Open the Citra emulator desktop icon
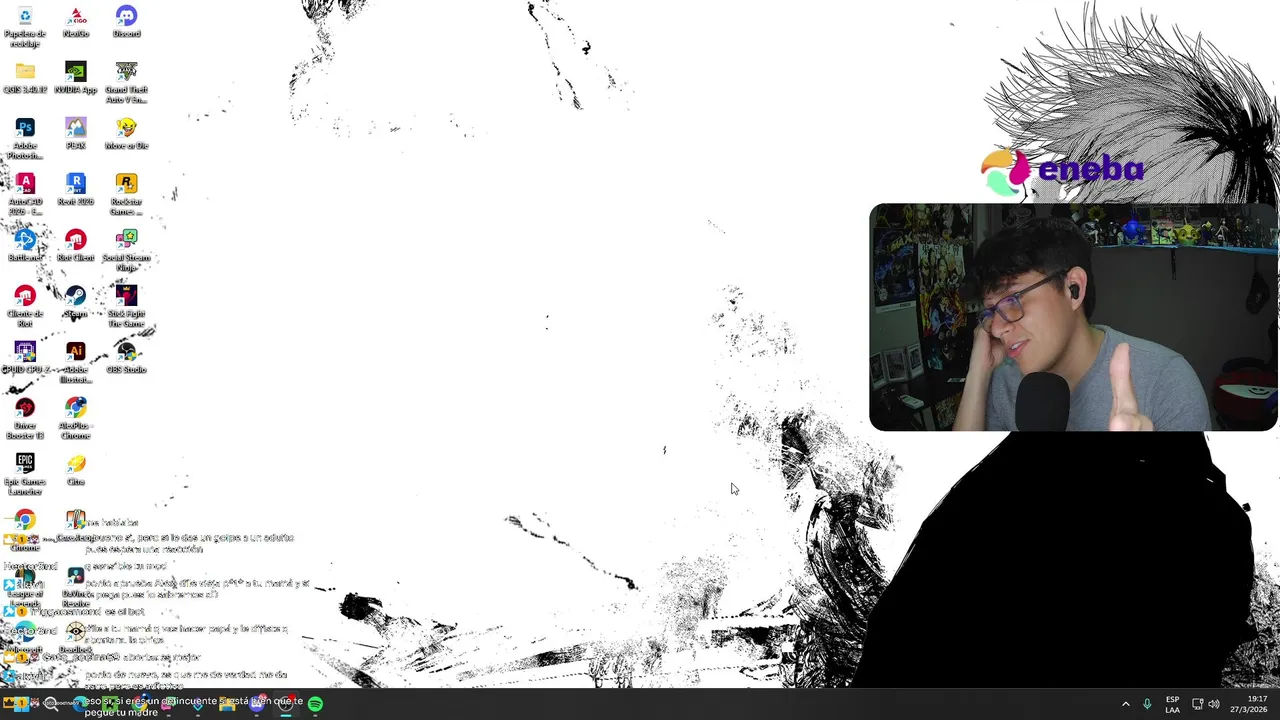The image size is (1280, 720). [76, 470]
